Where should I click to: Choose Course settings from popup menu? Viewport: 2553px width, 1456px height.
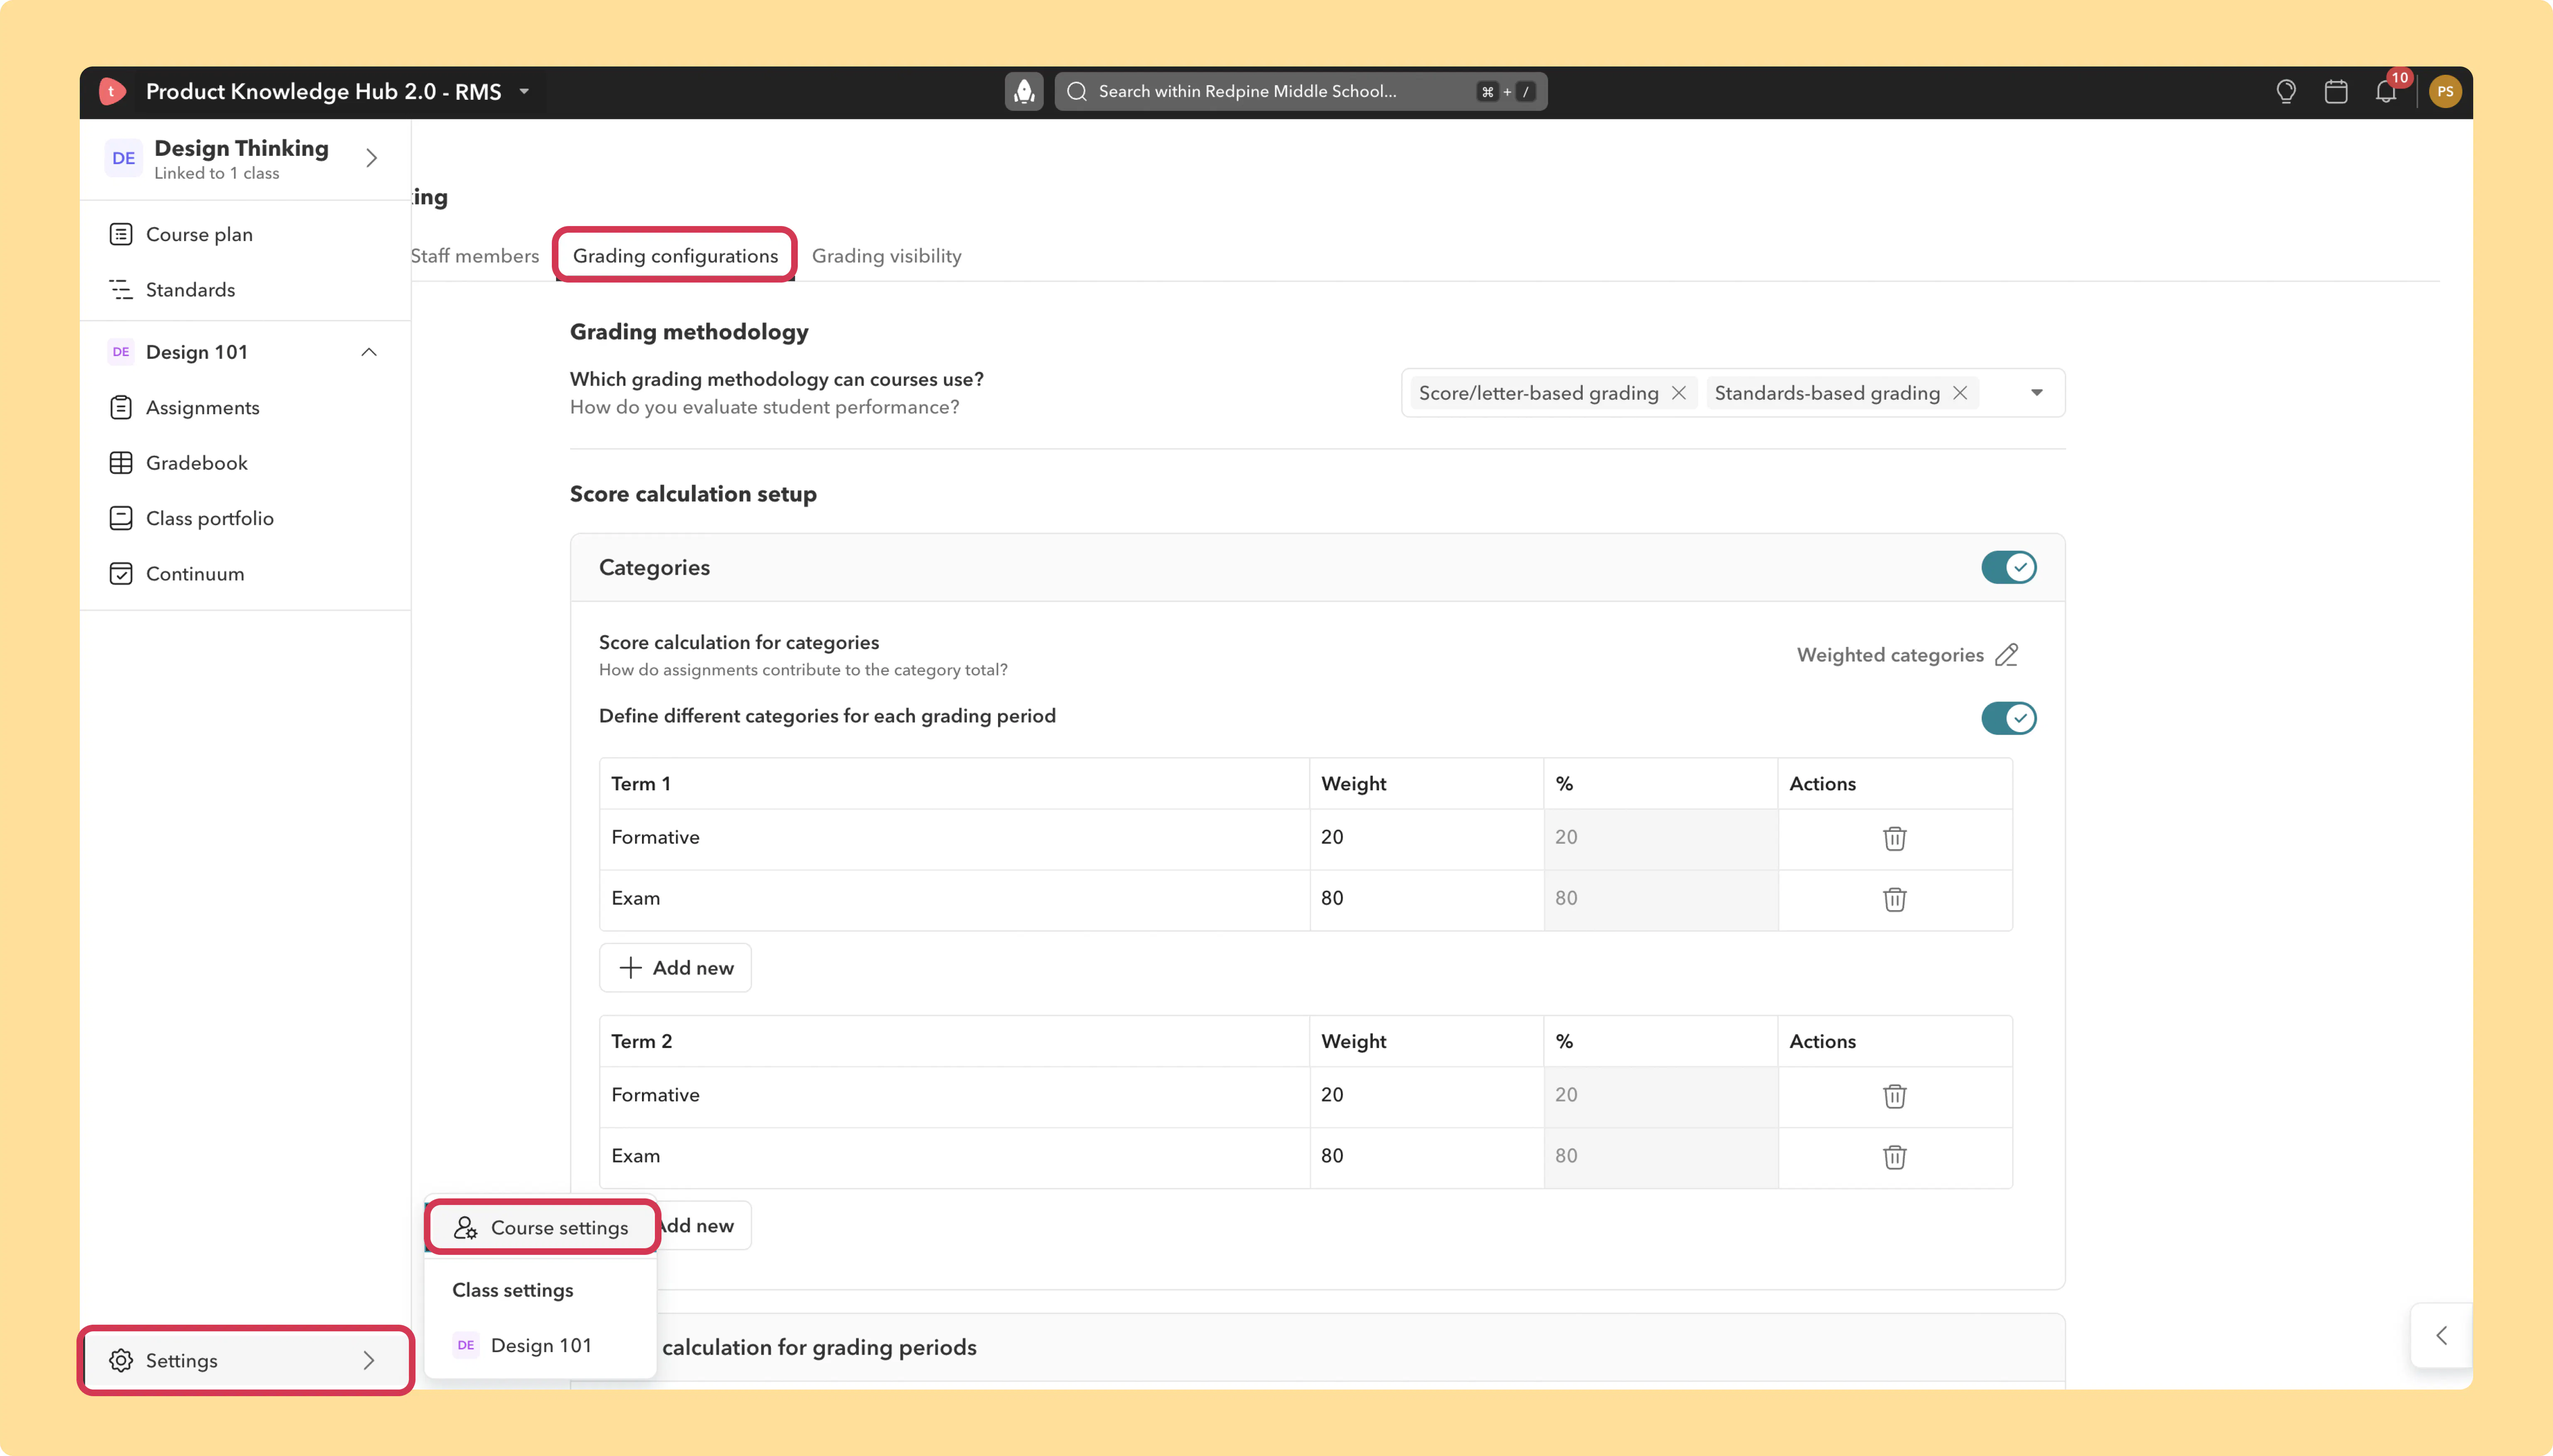pyautogui.click(x=541, y=1227)
